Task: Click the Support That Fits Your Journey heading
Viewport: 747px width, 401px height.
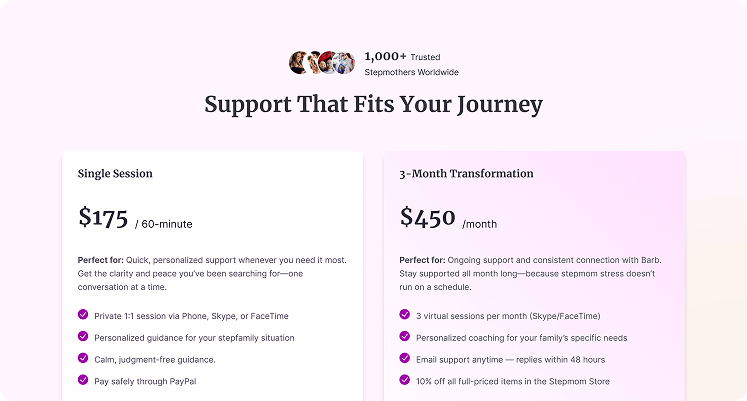Action: [373, 105]
